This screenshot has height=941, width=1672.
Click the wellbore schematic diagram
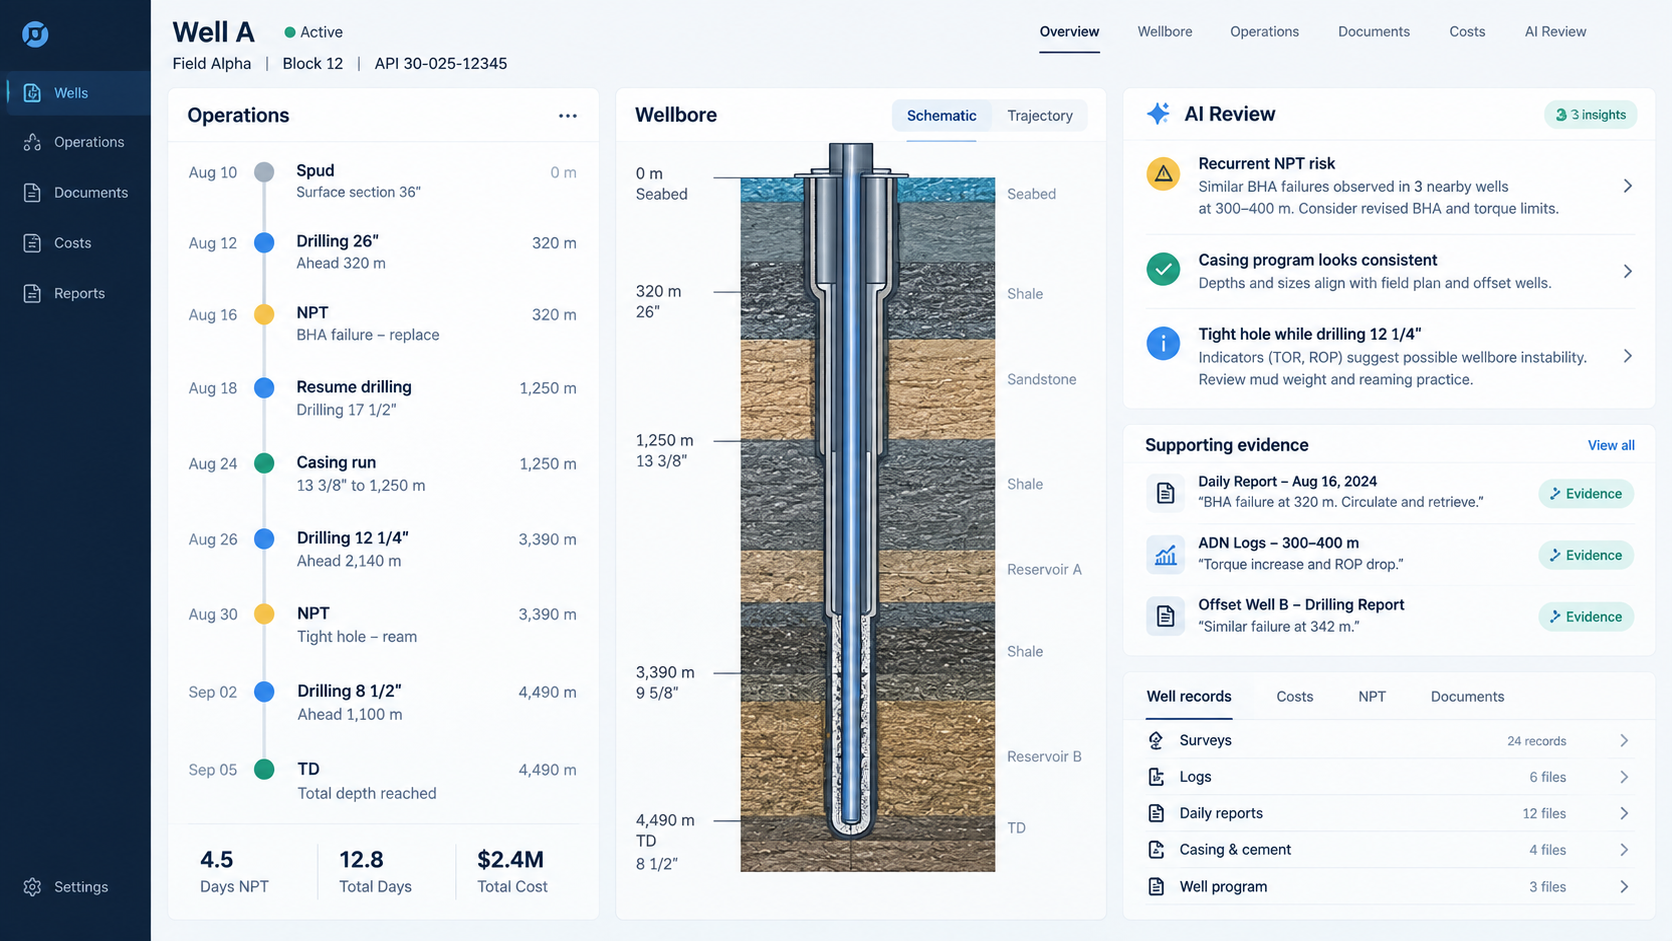click(867, 508)
